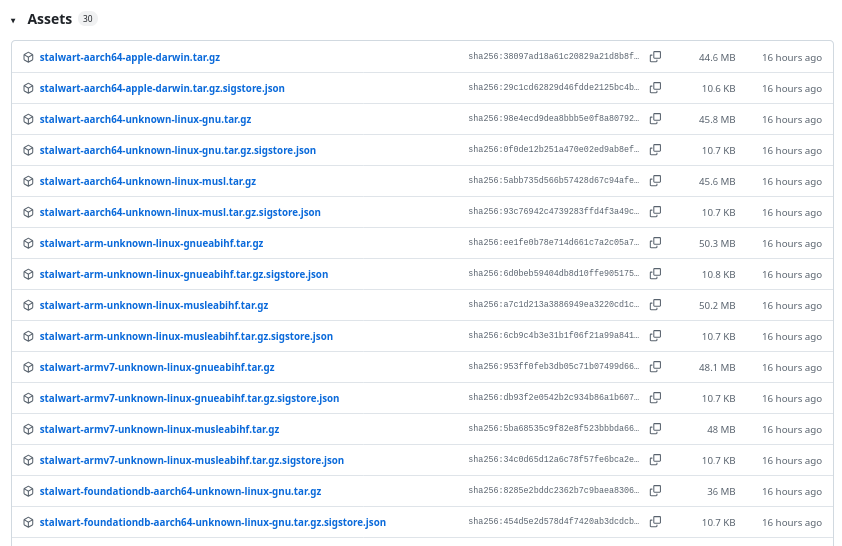The height and width of the screenshot is (546, 842).
Task: Click the 44.6 MB file size
Action: (717, 57)
